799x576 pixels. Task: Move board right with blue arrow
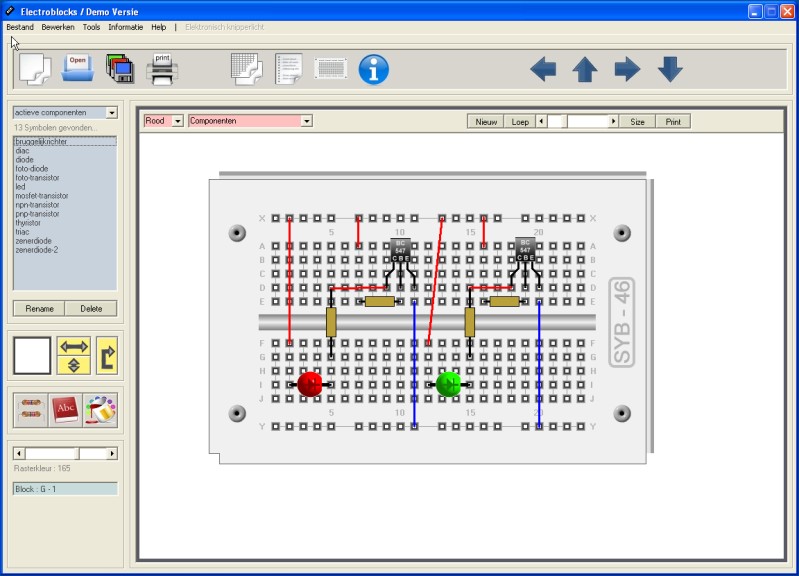pyautogui.click(x=627, y=69)
